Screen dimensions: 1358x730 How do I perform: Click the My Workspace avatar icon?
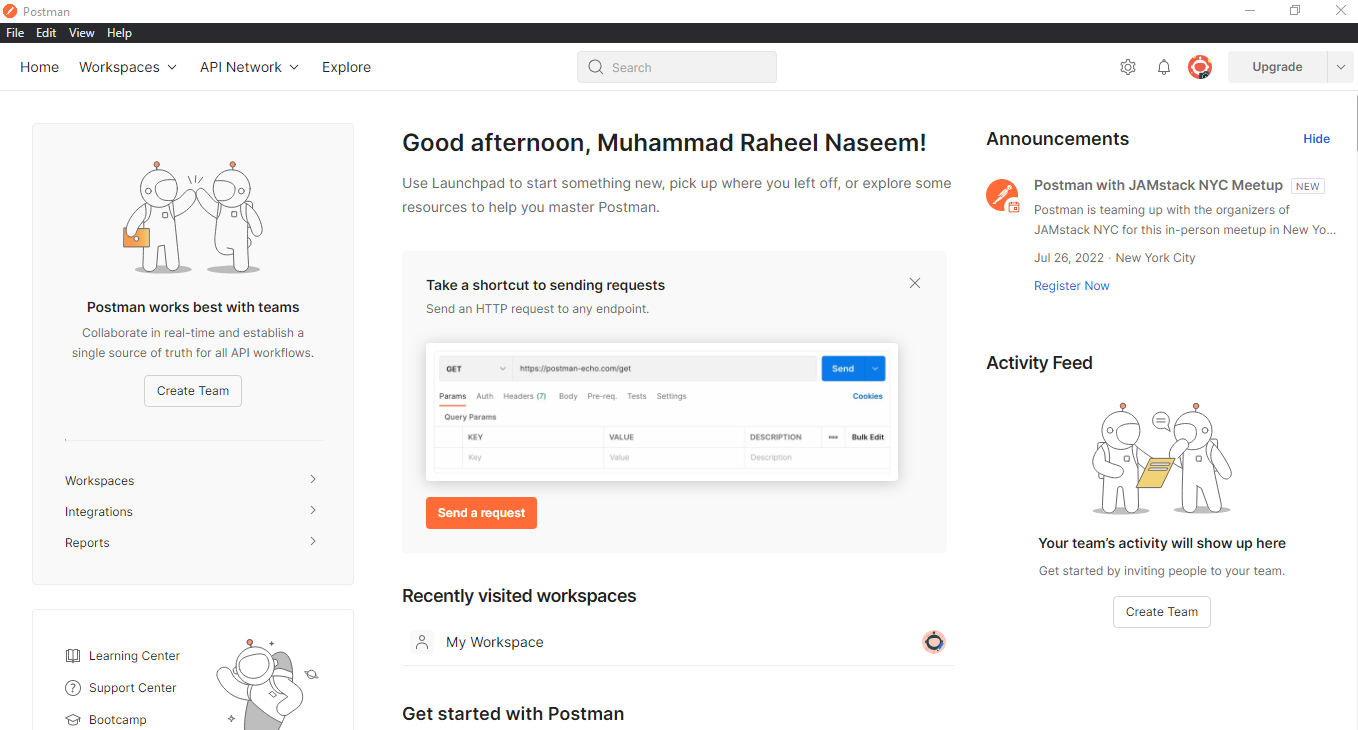422,642
